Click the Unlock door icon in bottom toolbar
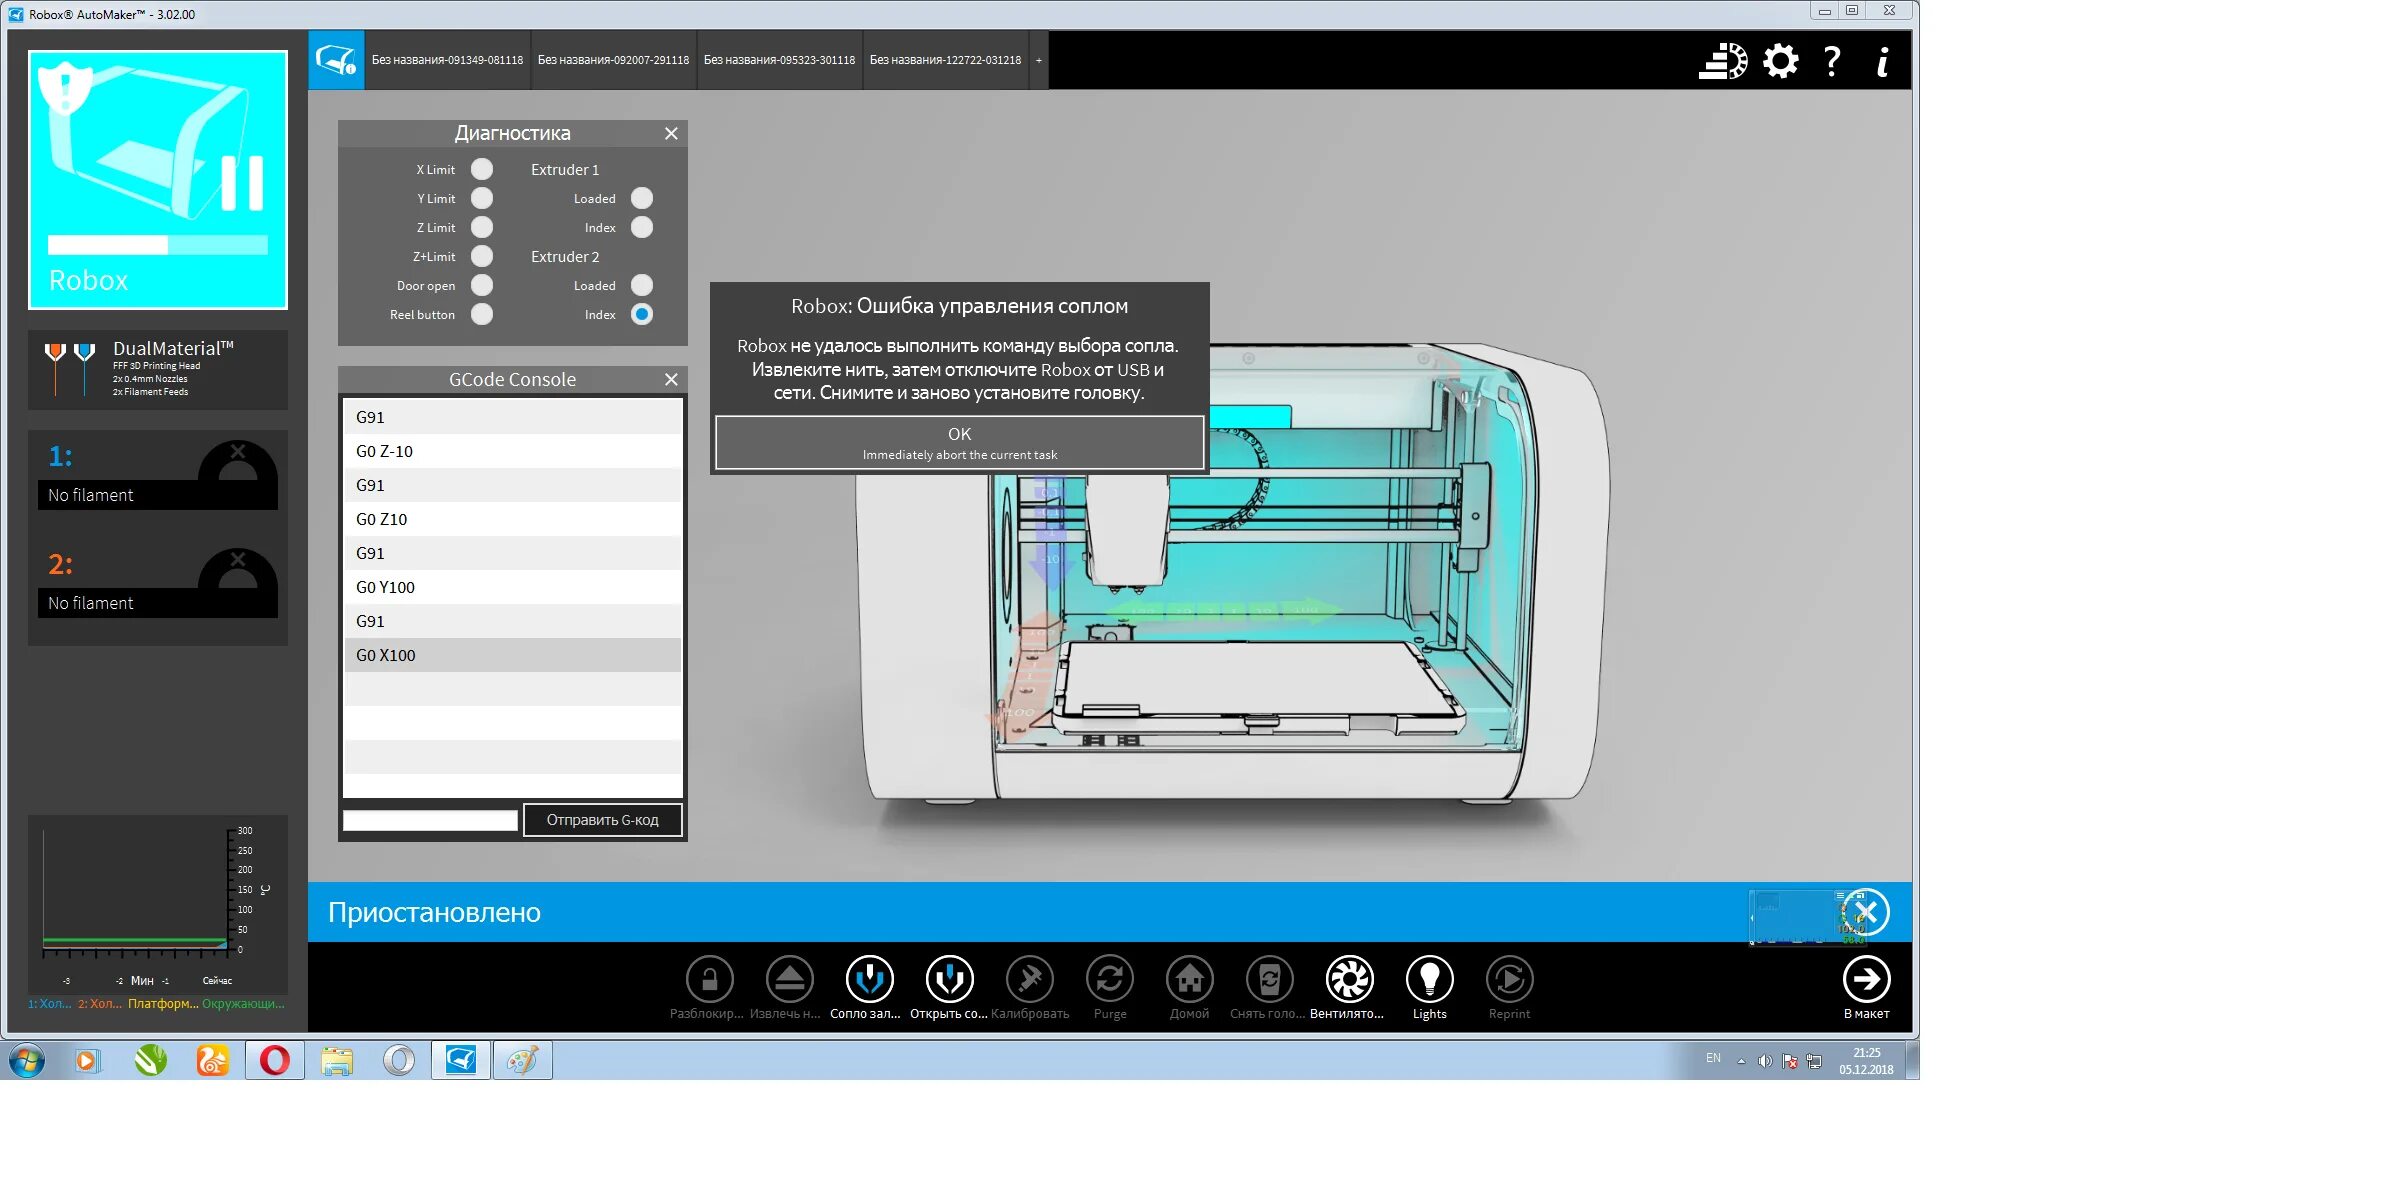 709,979
